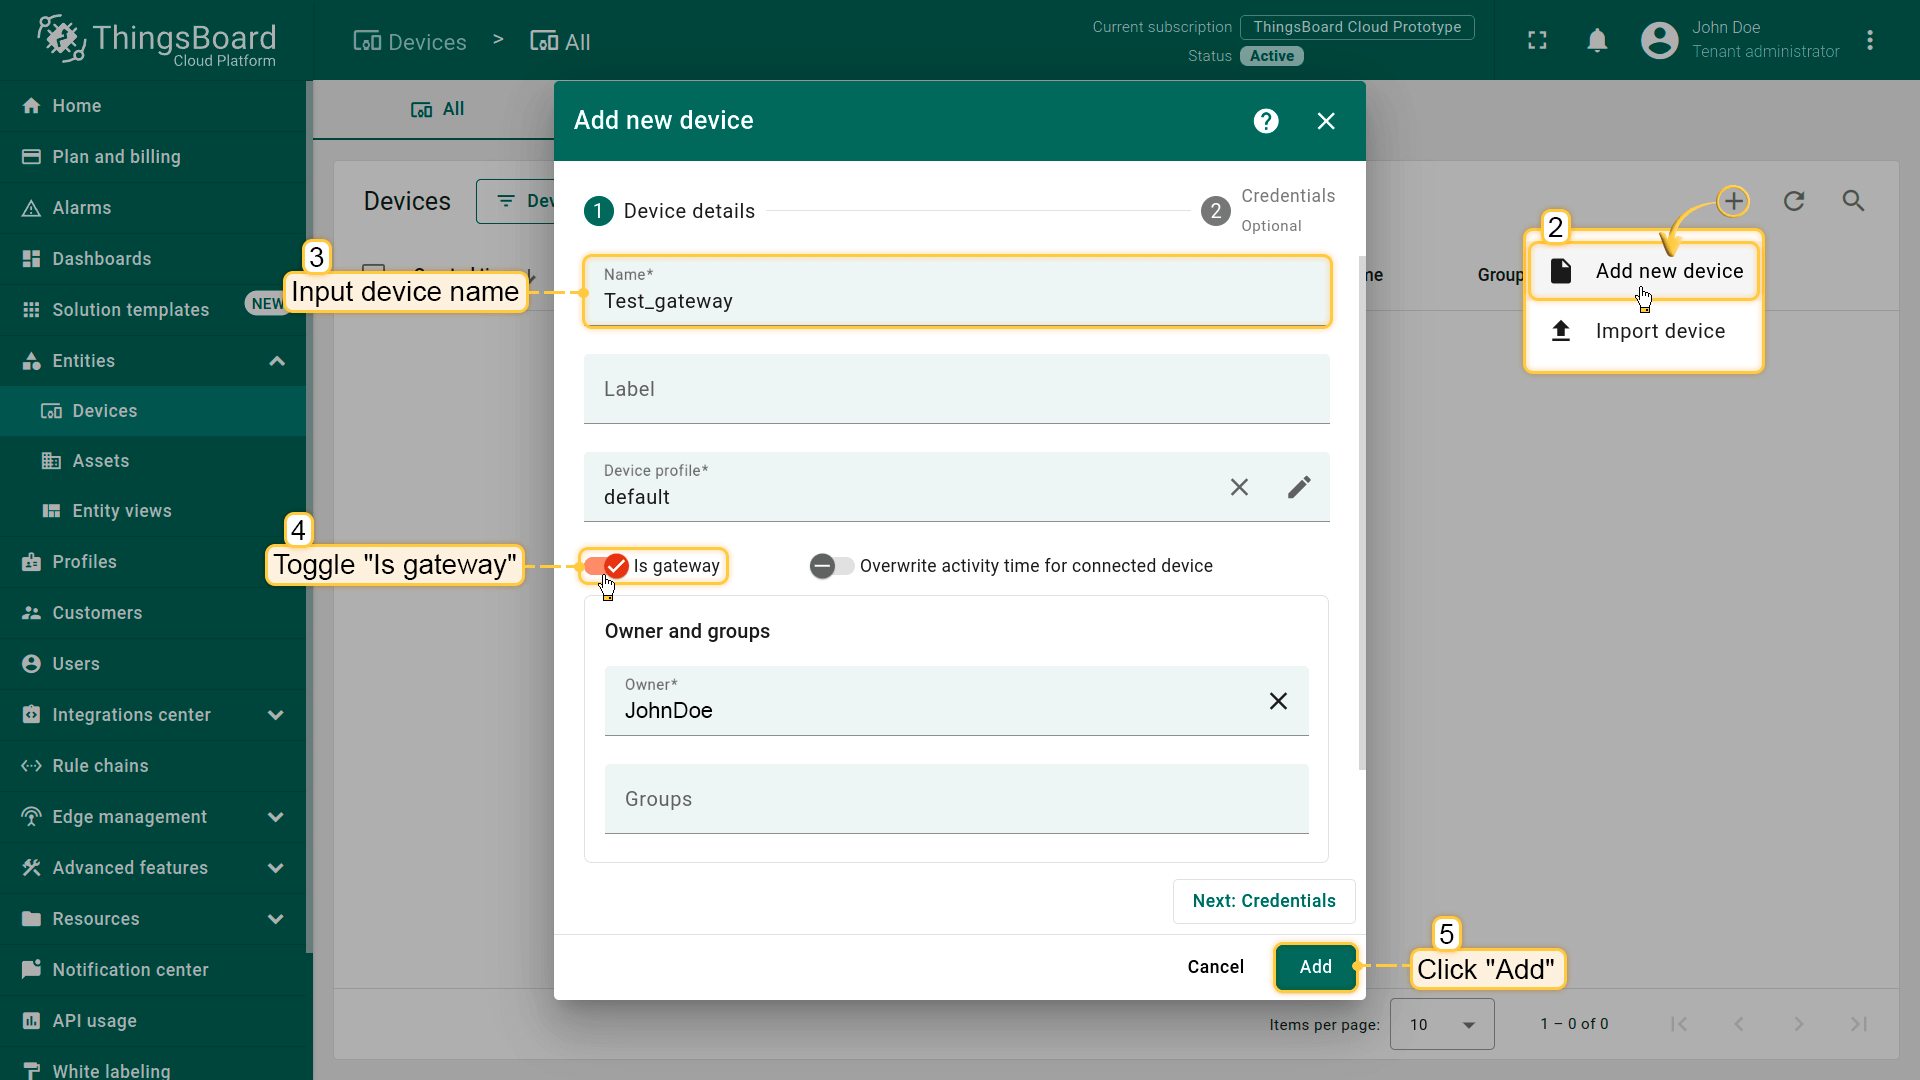Toggle the Is gateway switch
Screen dimensions: 1920x1080
606,566
